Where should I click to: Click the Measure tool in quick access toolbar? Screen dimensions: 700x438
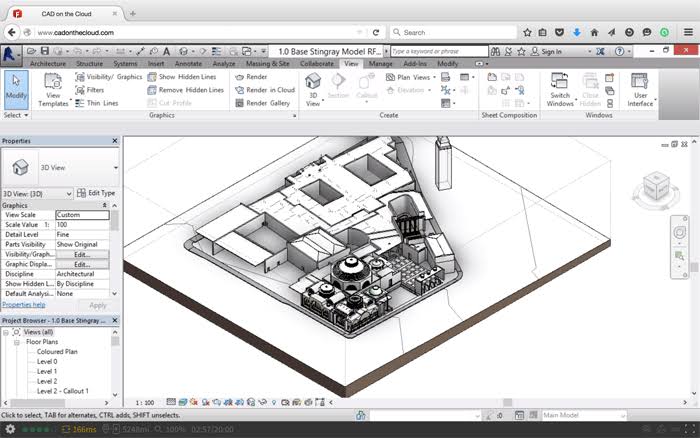click(x=141, y=51)
